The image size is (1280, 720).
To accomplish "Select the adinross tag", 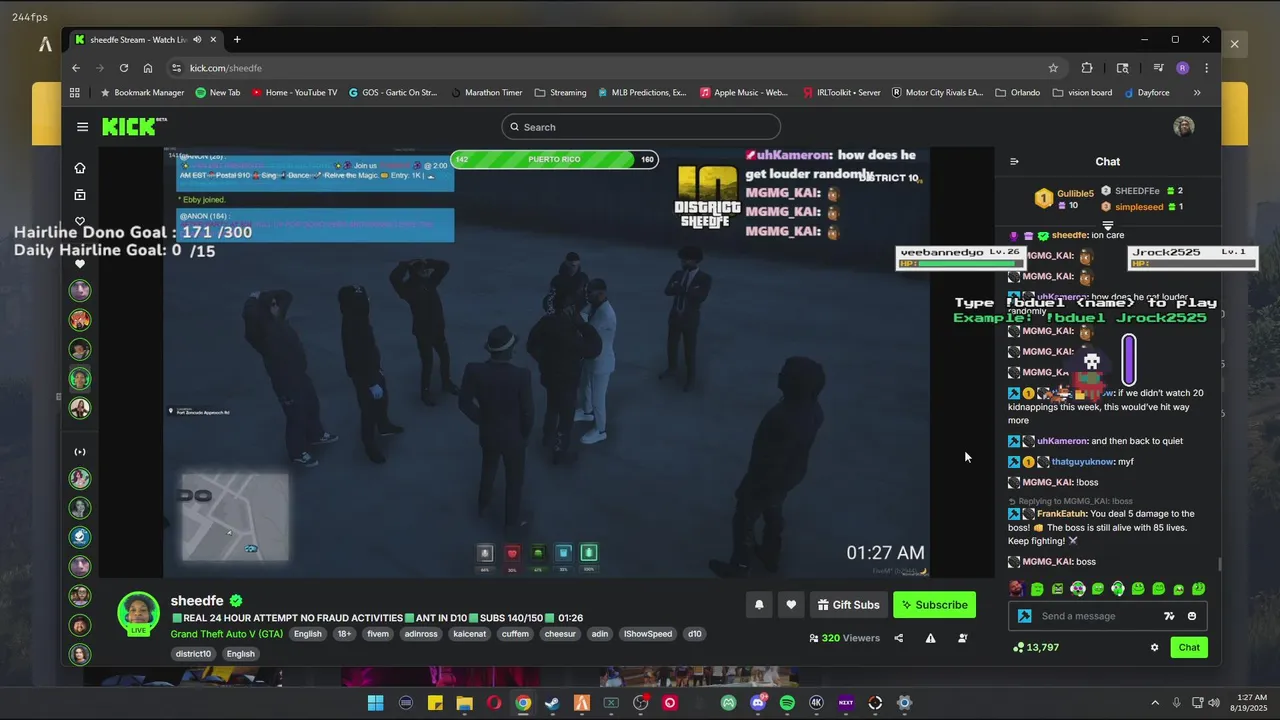I will (421, 634).
